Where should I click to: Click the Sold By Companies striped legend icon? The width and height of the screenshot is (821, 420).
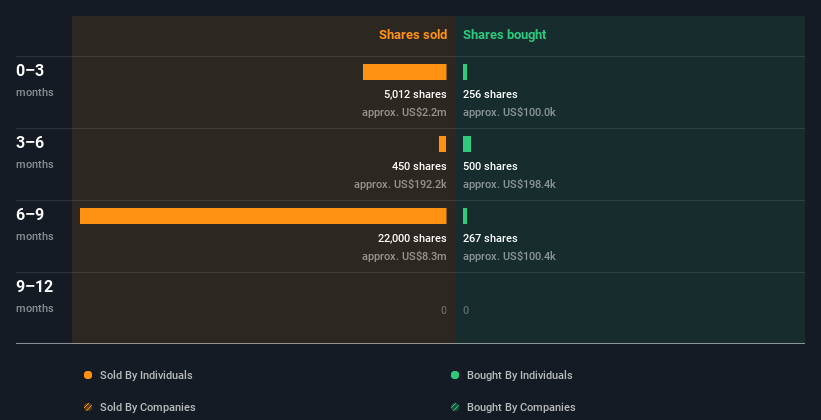pyautogui.click(x=88, y=407)
